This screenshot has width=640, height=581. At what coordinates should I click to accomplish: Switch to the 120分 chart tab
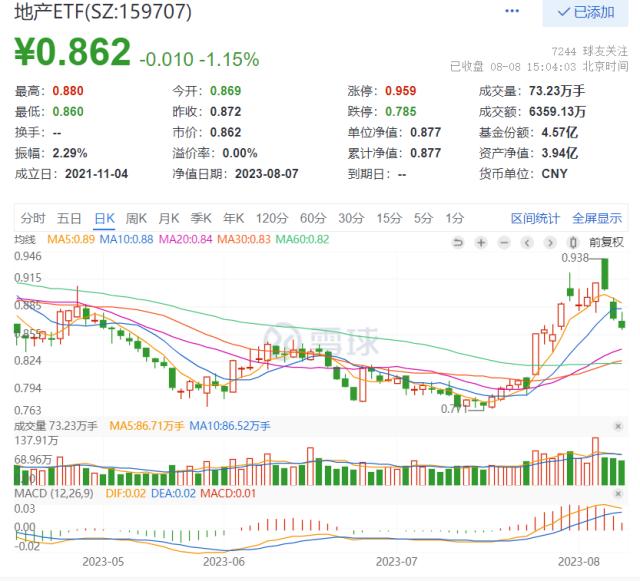pyautogui.click(x=272, y=218)
